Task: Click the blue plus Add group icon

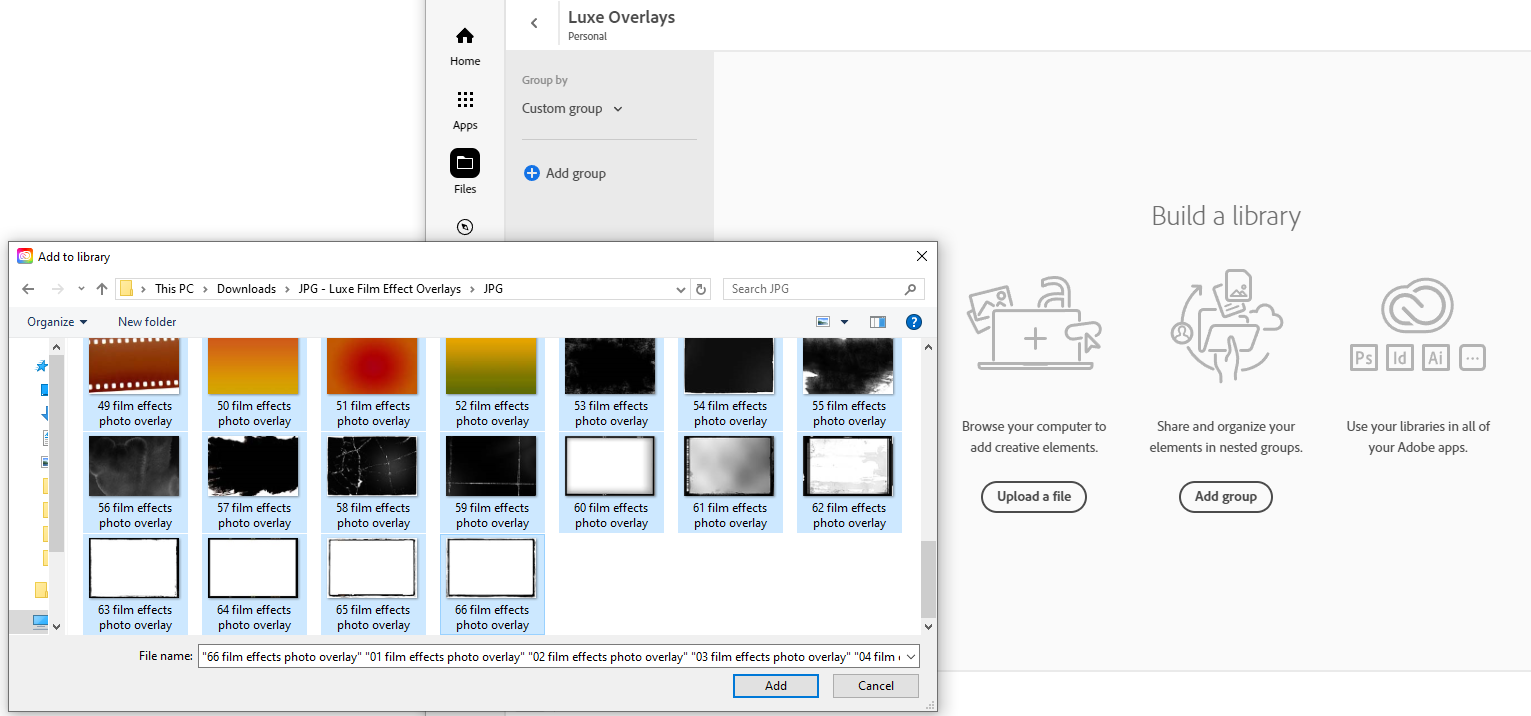Action: (532, 173)
